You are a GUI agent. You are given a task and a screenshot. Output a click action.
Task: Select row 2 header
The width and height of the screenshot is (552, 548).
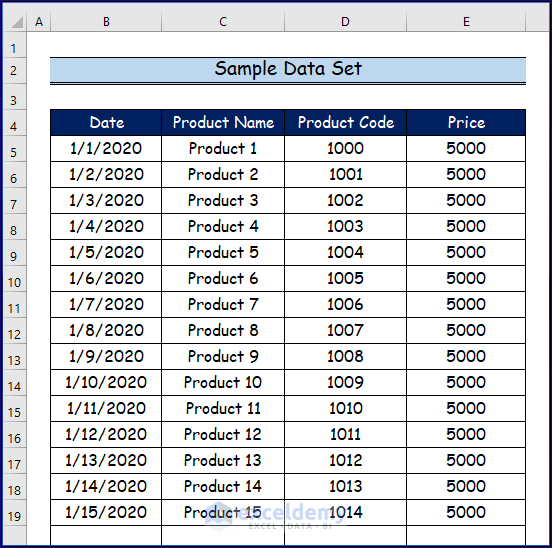(14, 70)
